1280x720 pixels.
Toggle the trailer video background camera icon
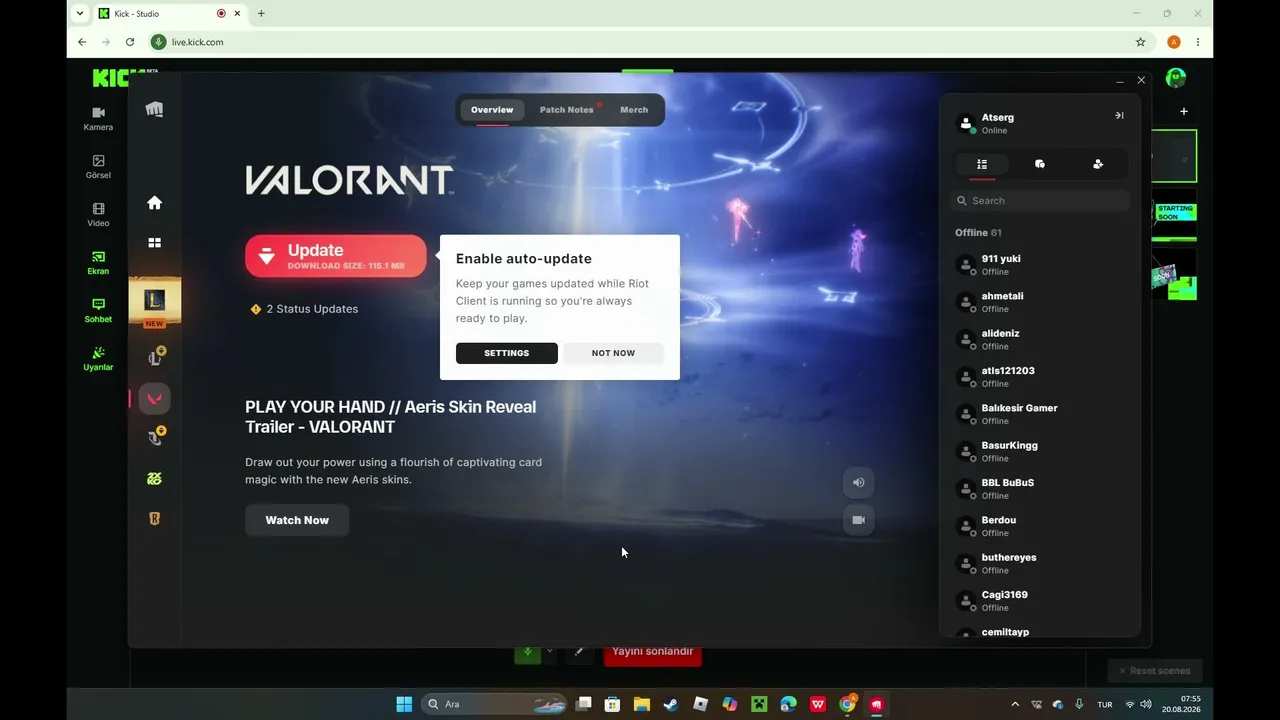click(x=858, y=520)
